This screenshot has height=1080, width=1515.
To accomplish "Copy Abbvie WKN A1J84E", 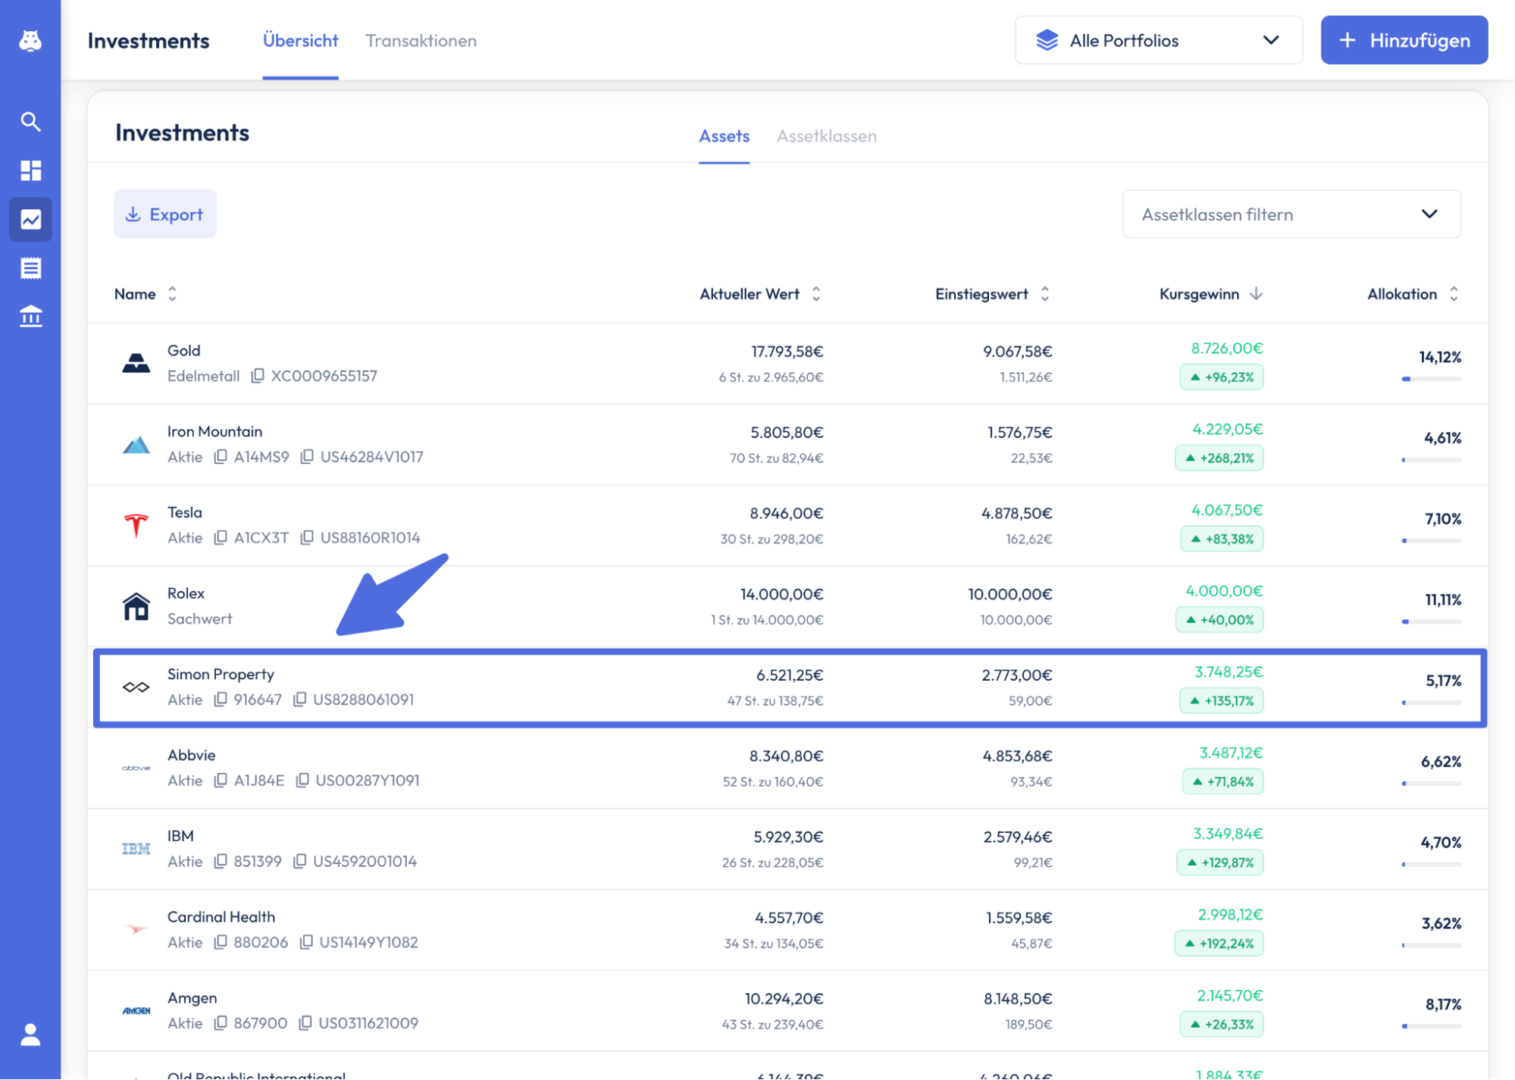I will (x=220, y=781).
